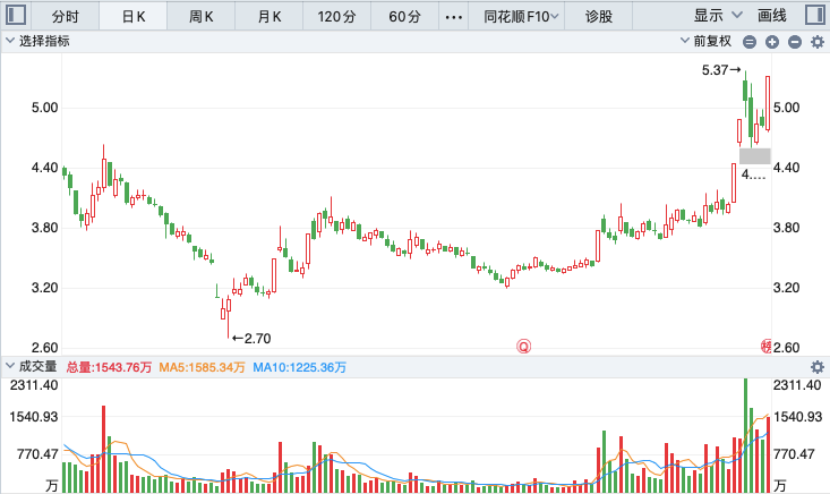830x494 pixels.
Task: Open main chart settings gear
Action: [x=817, y=42]
